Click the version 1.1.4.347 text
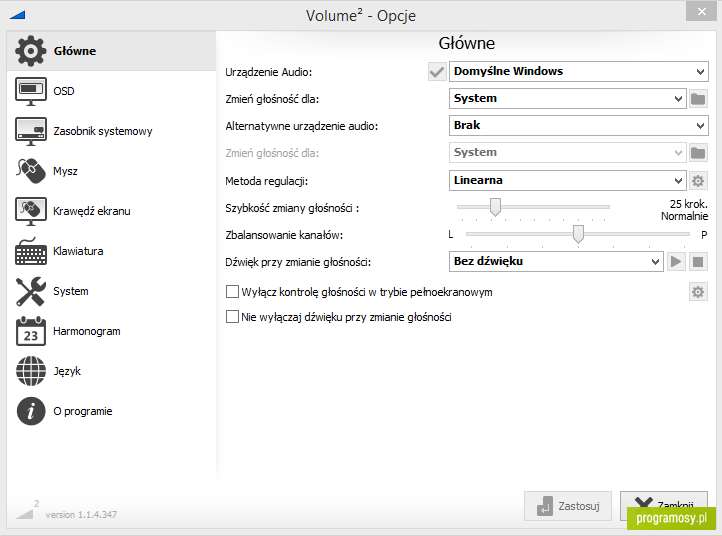This screenshot has height=536, width=722. (x=81, y=514)
